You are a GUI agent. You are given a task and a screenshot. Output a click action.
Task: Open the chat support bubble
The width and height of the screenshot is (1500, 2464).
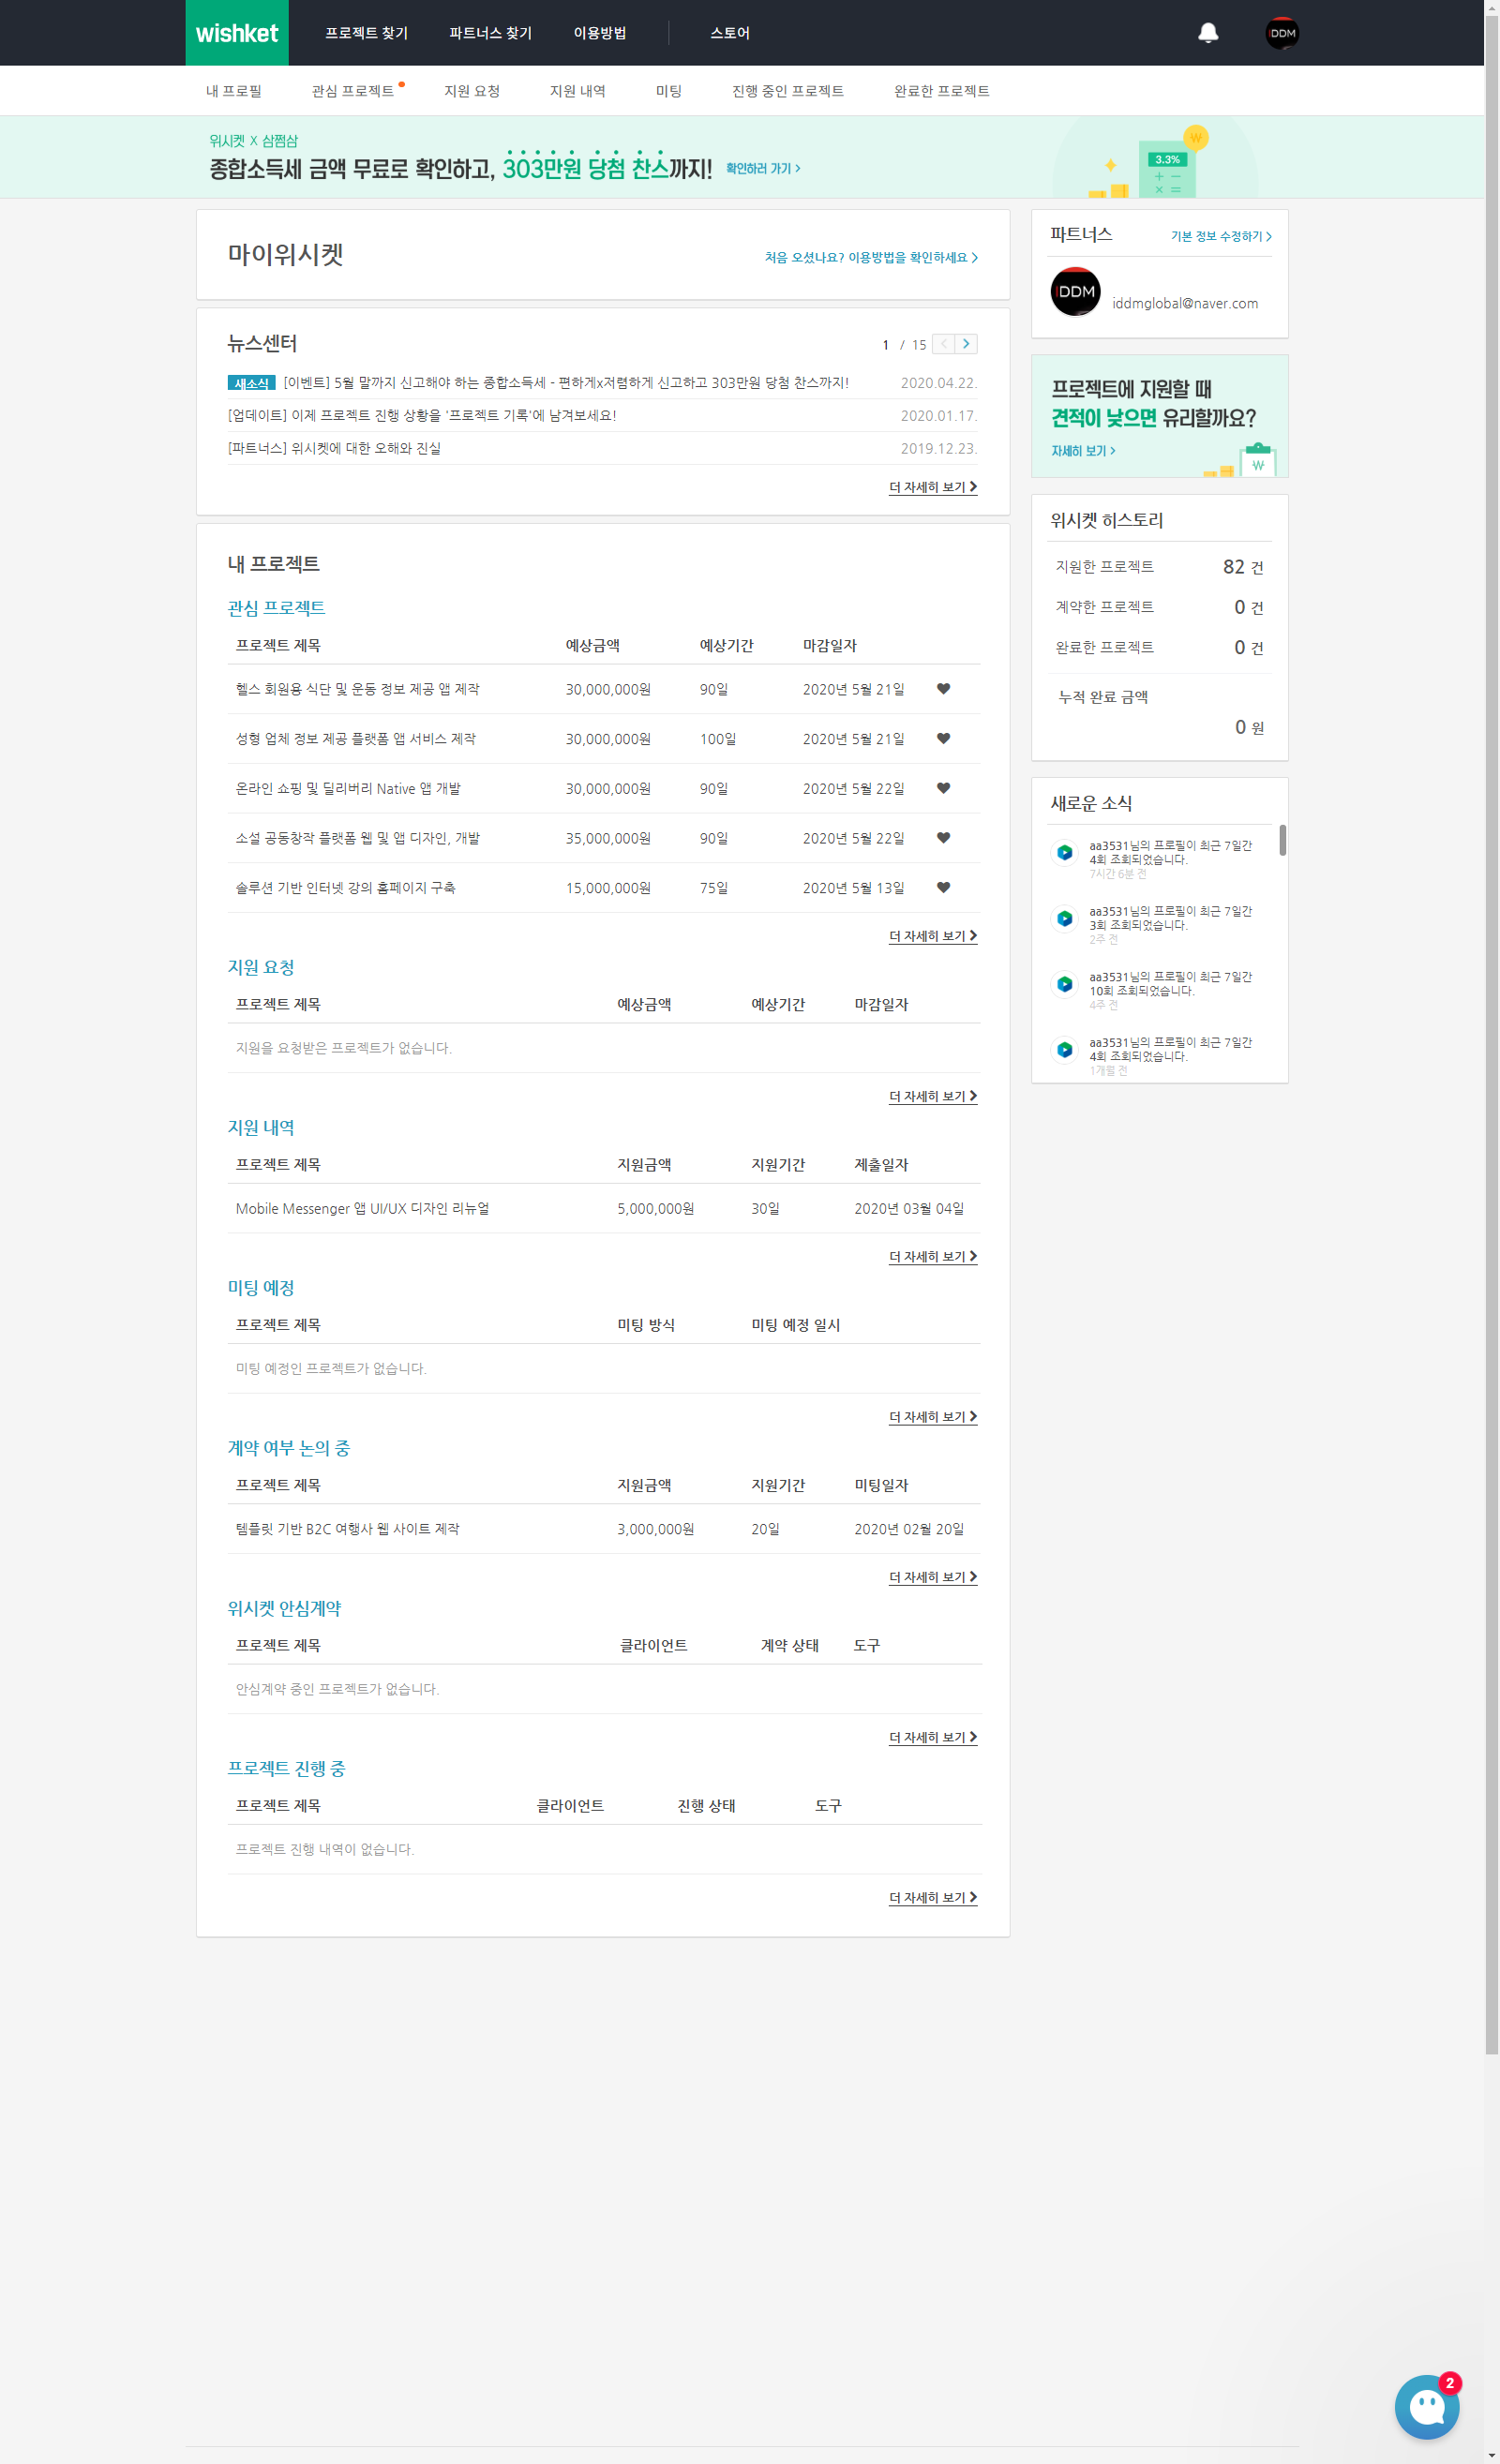(1427, 2406)
